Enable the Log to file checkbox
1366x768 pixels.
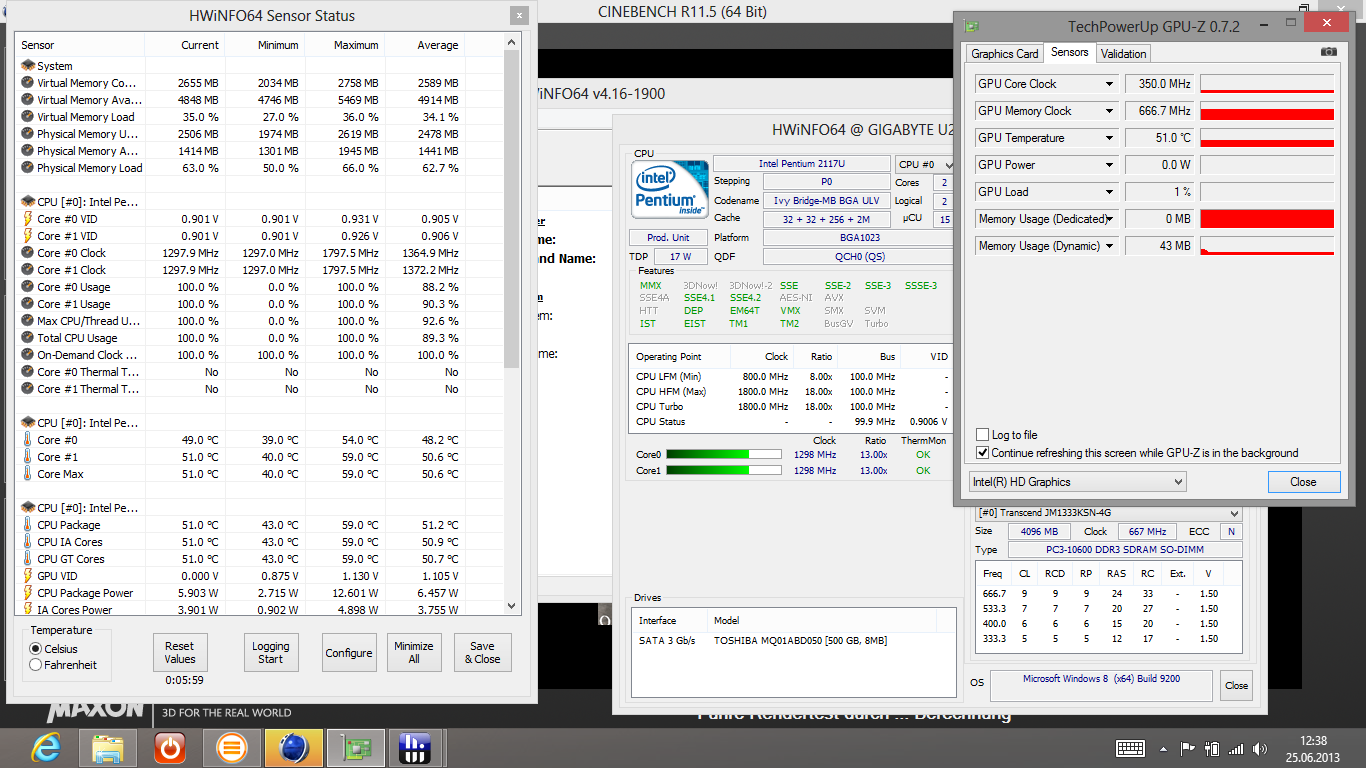point(983,435)
